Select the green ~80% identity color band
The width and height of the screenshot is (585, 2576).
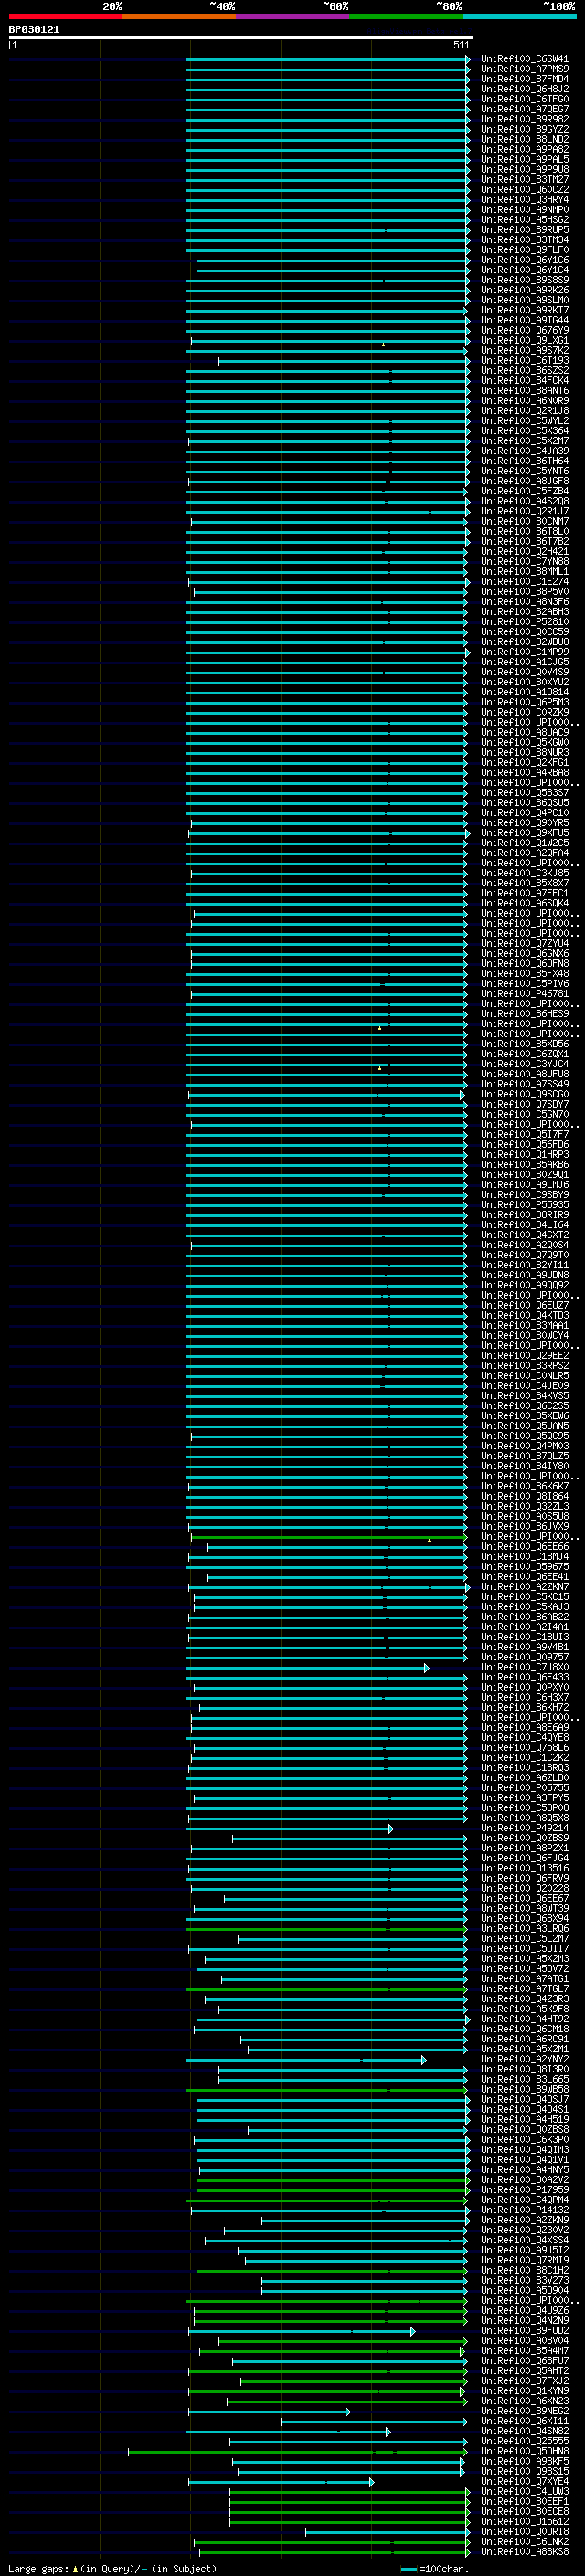click(406, 16)
